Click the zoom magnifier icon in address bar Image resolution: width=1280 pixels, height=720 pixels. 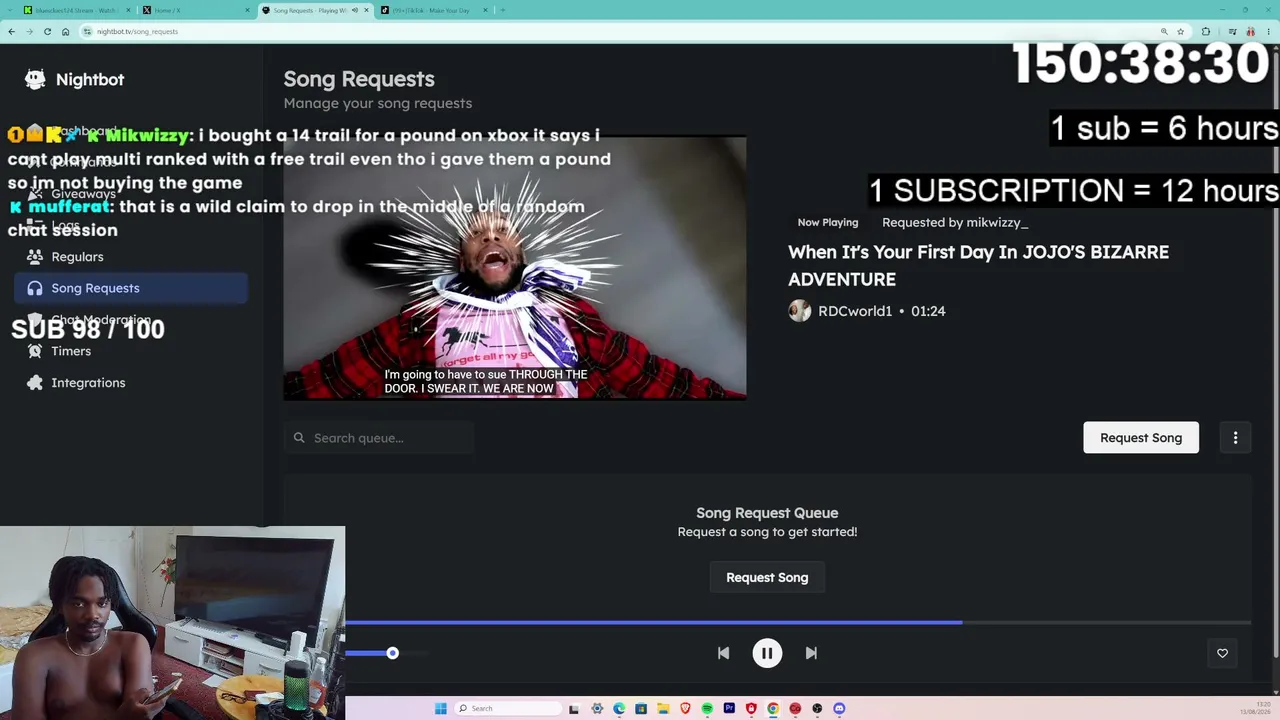(x=1164, y=31)
